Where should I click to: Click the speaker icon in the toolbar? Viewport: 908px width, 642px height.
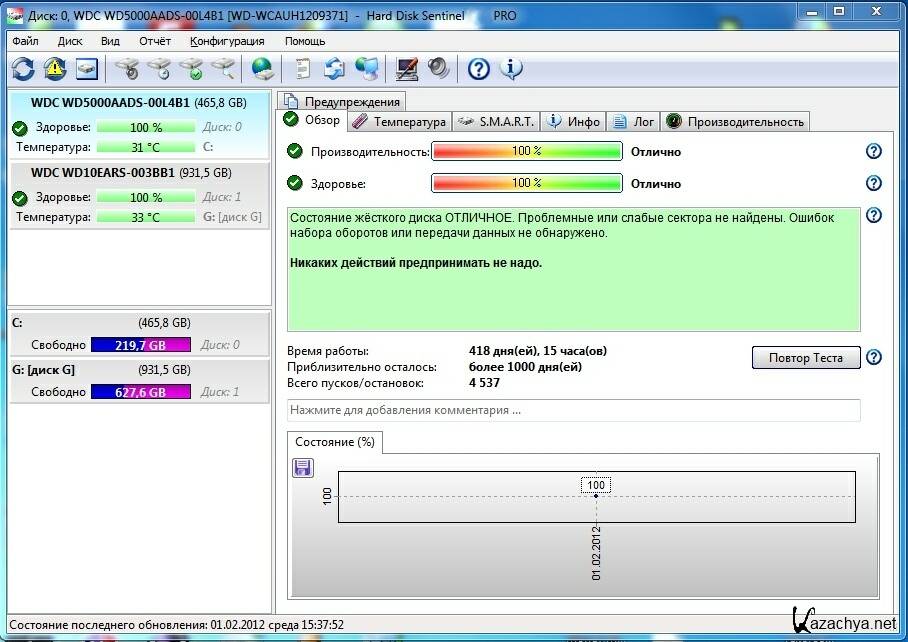point(438,68)
